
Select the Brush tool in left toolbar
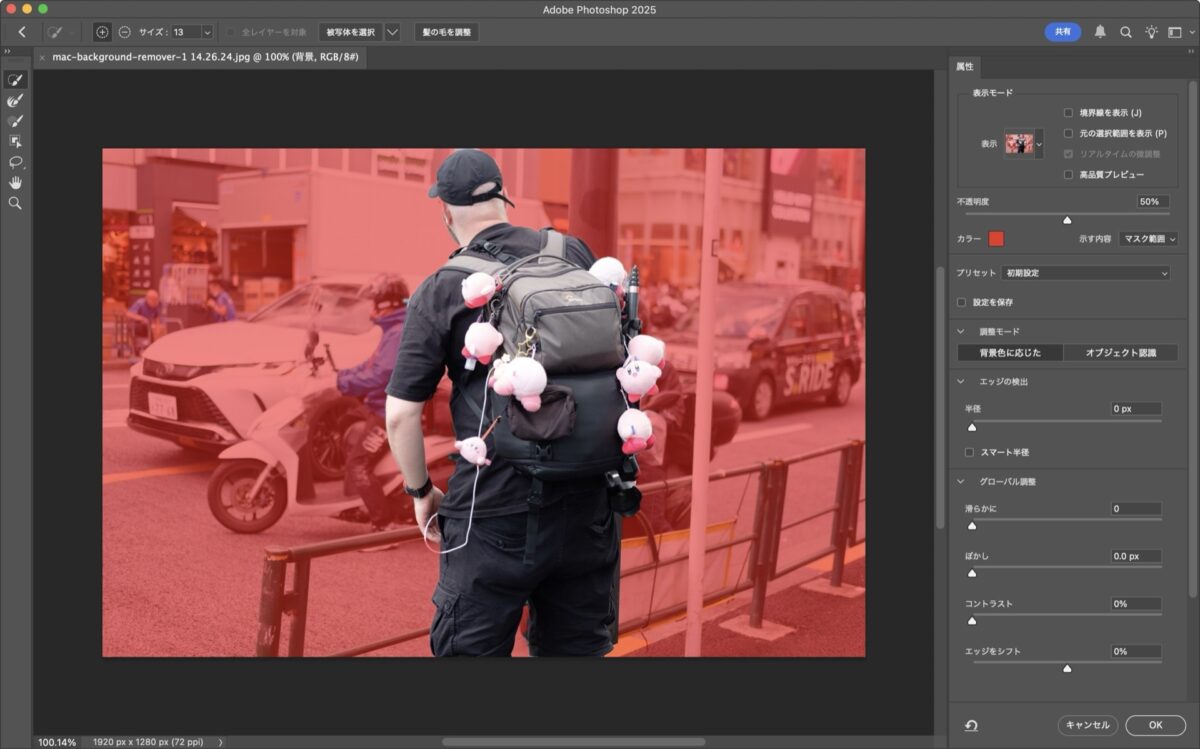[15, 121]
